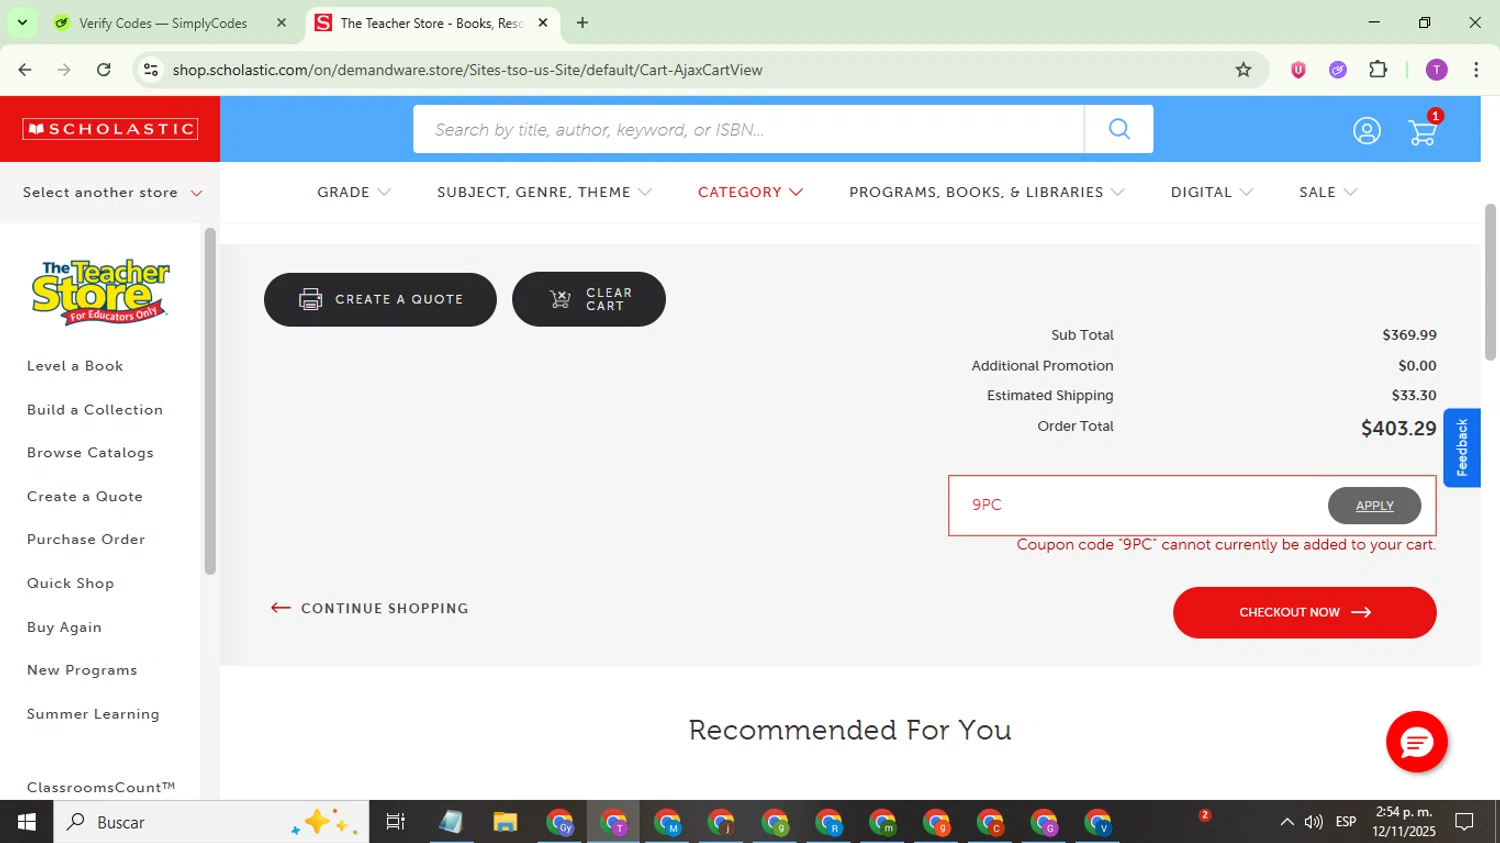The width and height of the screenshot is (1500, 843).
Task: Click ESP language indicator in tray
Action: 1346,822
